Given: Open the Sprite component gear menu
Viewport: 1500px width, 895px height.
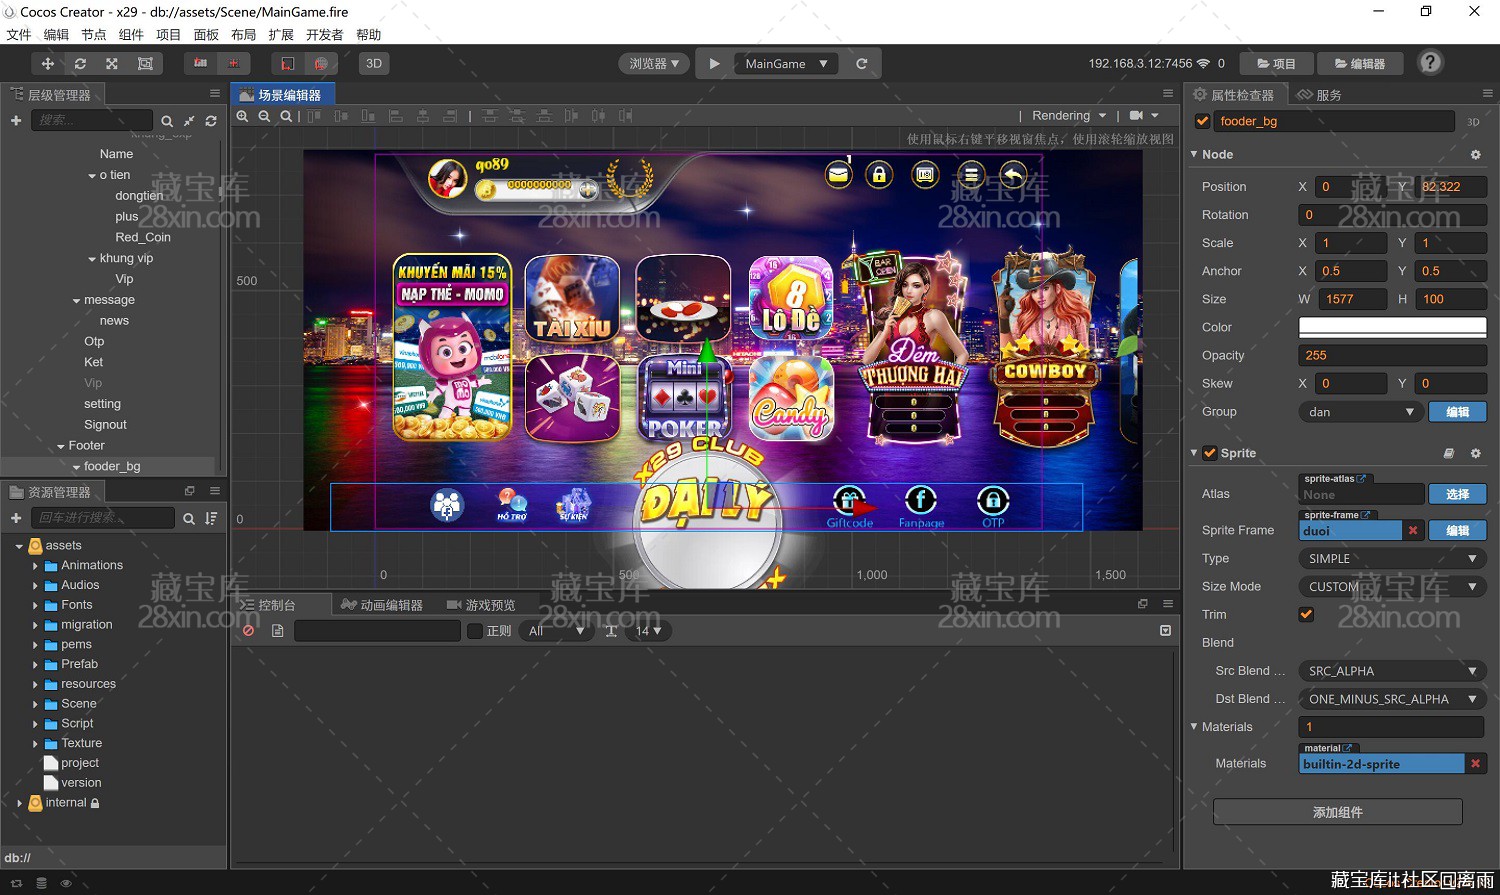Looking at the screenshot, I should coord(1475,453).
